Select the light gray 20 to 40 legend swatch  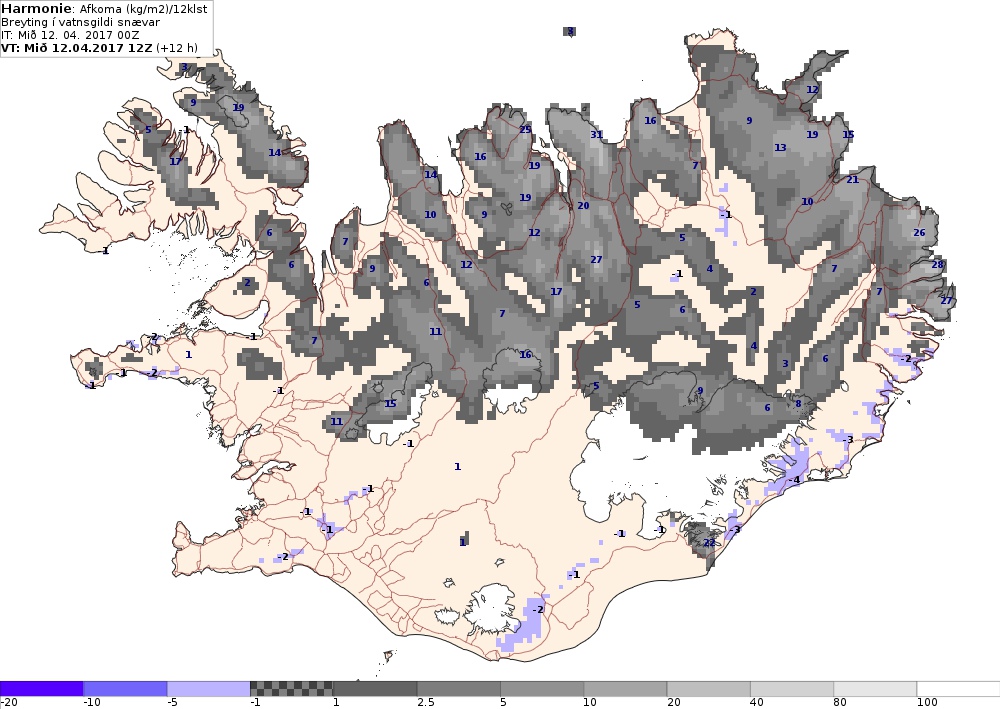tap(709, 689)
